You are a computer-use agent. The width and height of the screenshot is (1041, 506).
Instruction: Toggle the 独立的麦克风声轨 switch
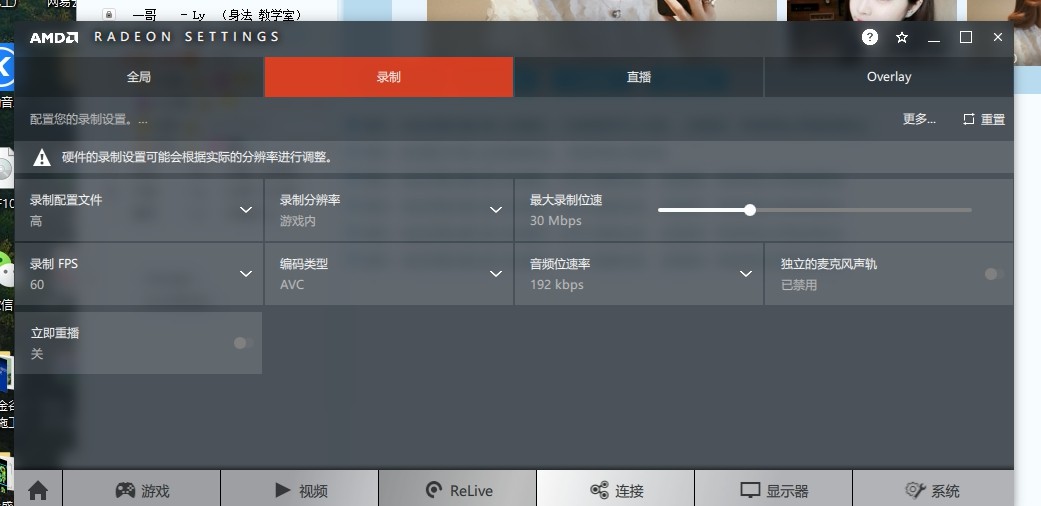994,274
